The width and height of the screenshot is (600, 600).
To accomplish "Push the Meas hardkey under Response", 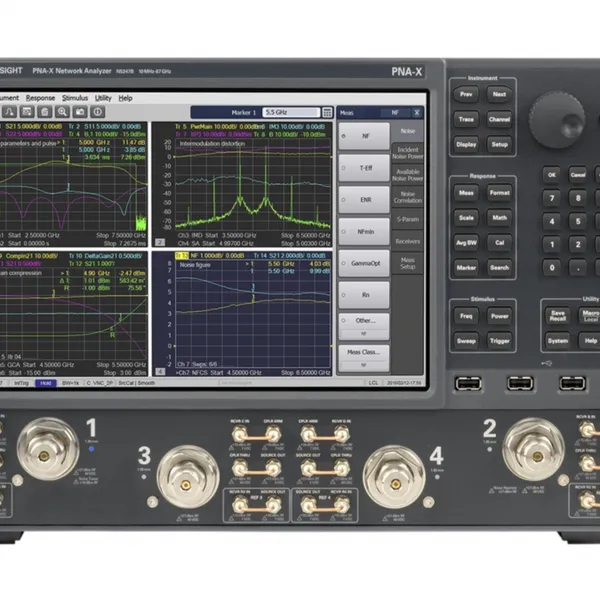I will (466, 193).
